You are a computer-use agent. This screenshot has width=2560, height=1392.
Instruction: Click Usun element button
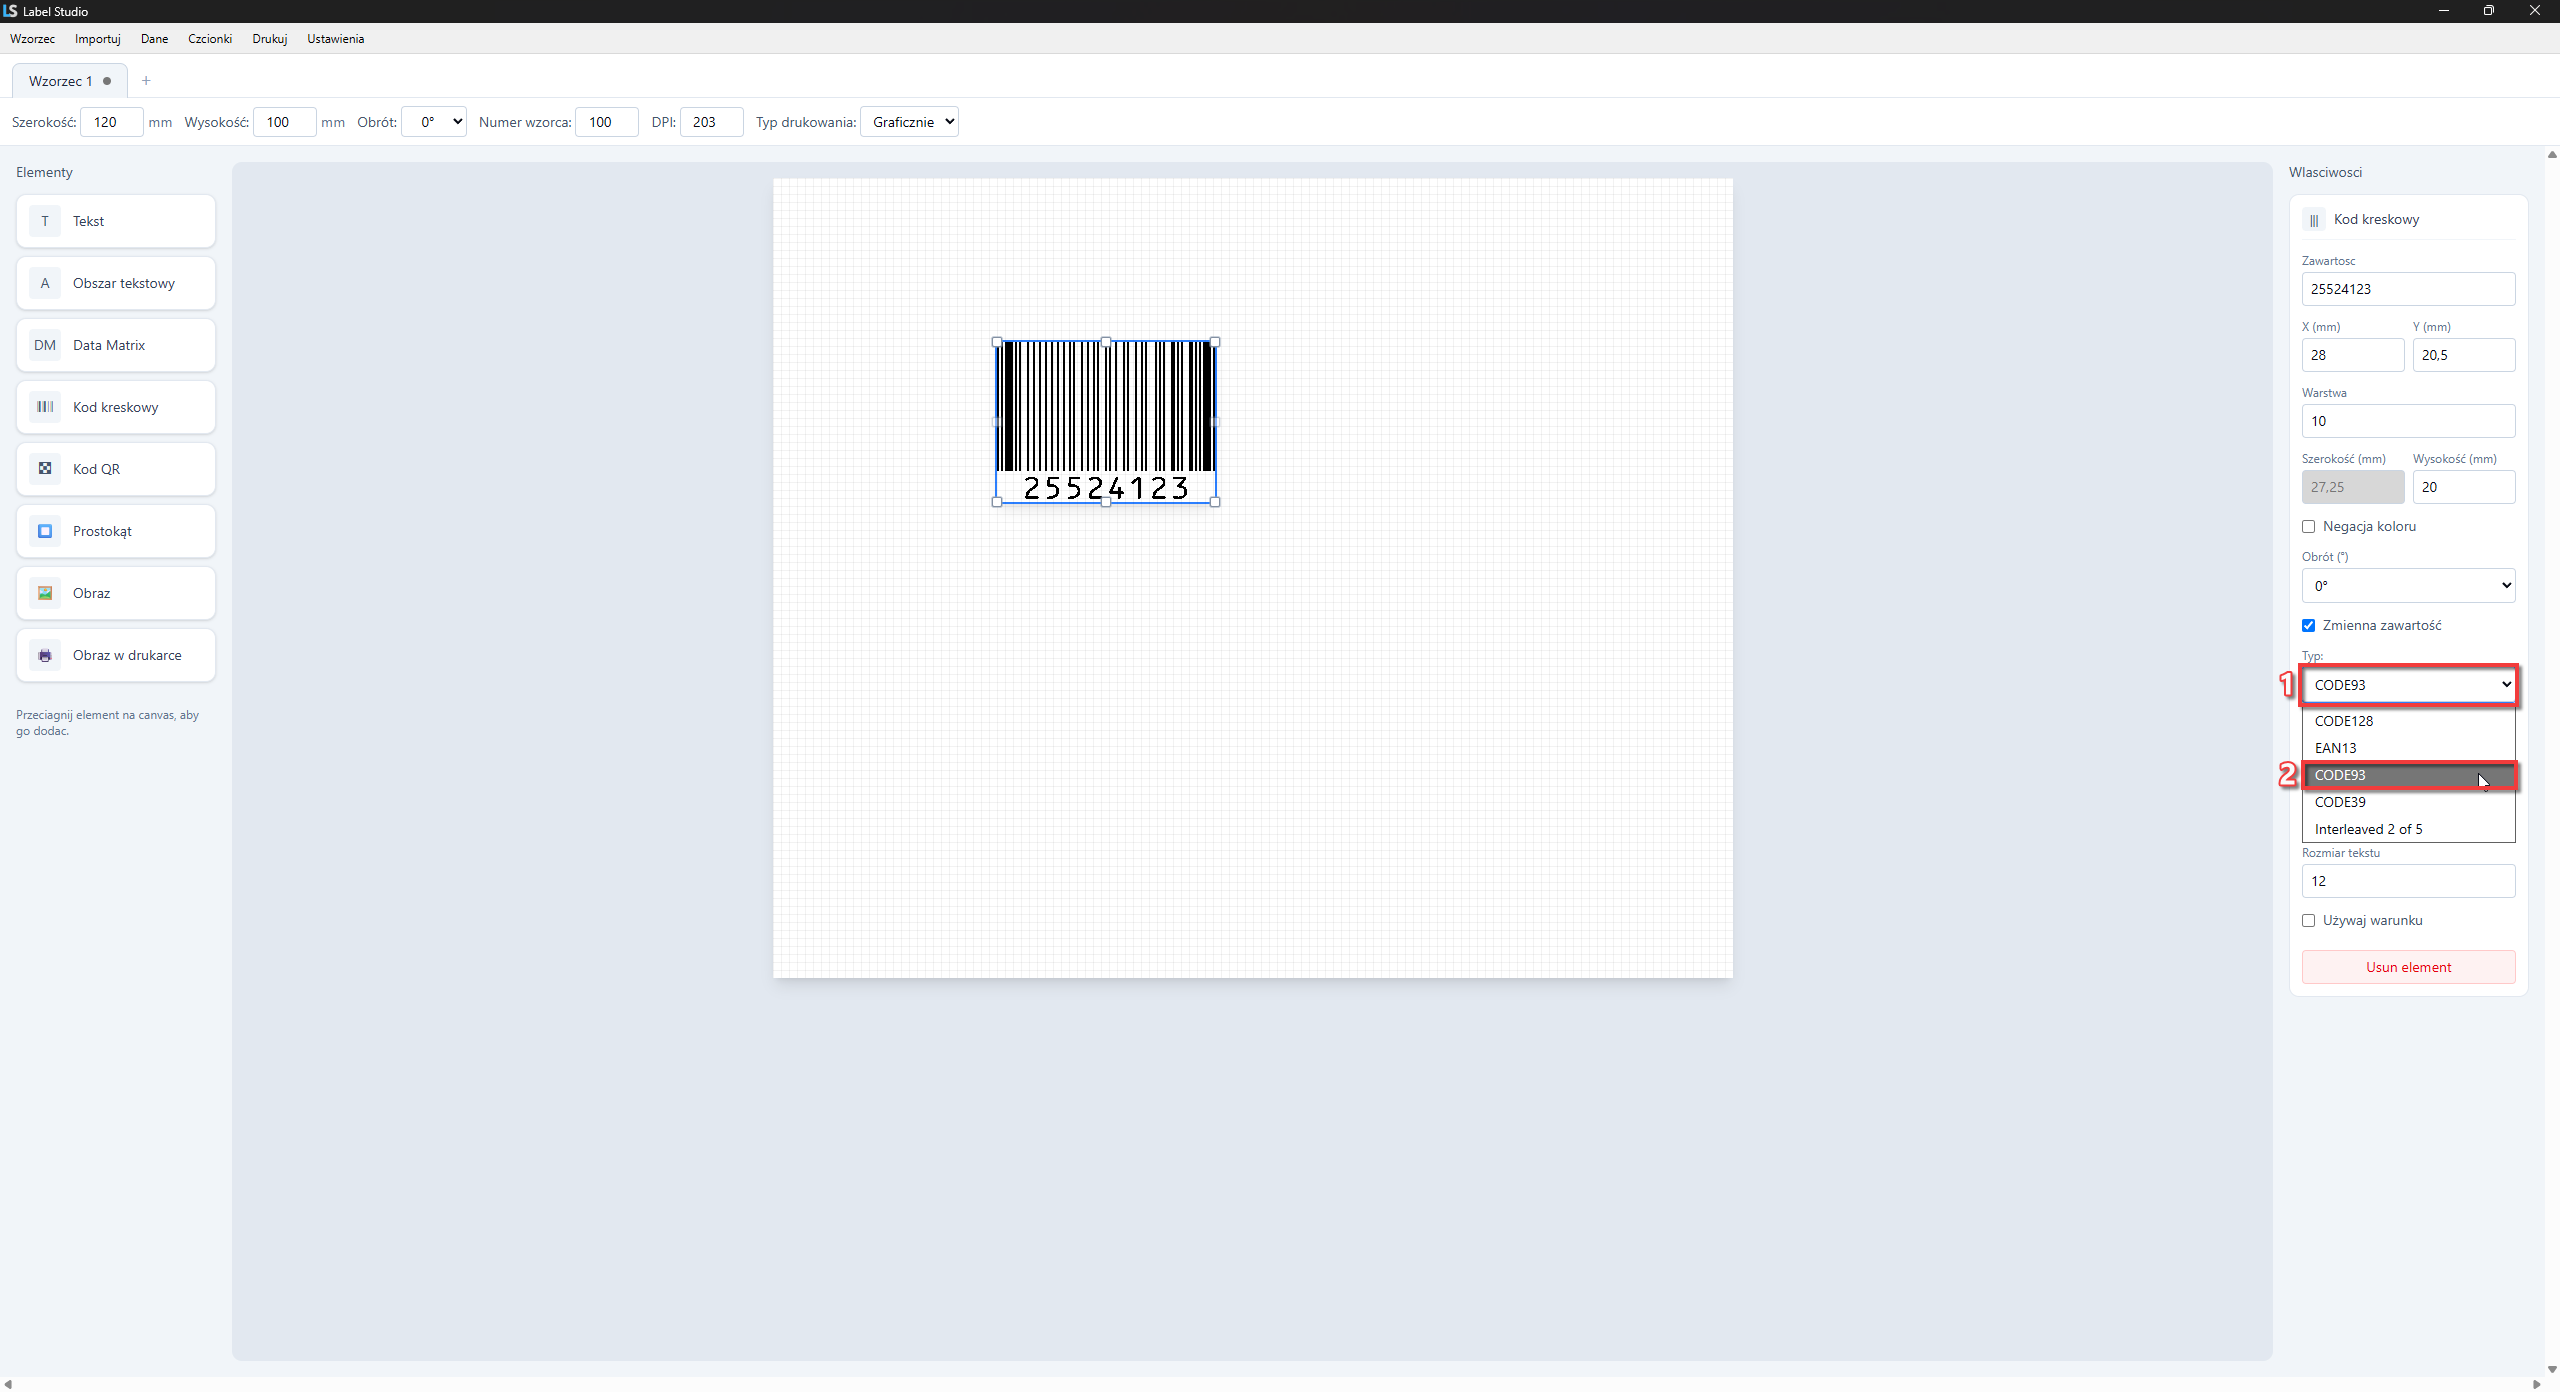2408,967
